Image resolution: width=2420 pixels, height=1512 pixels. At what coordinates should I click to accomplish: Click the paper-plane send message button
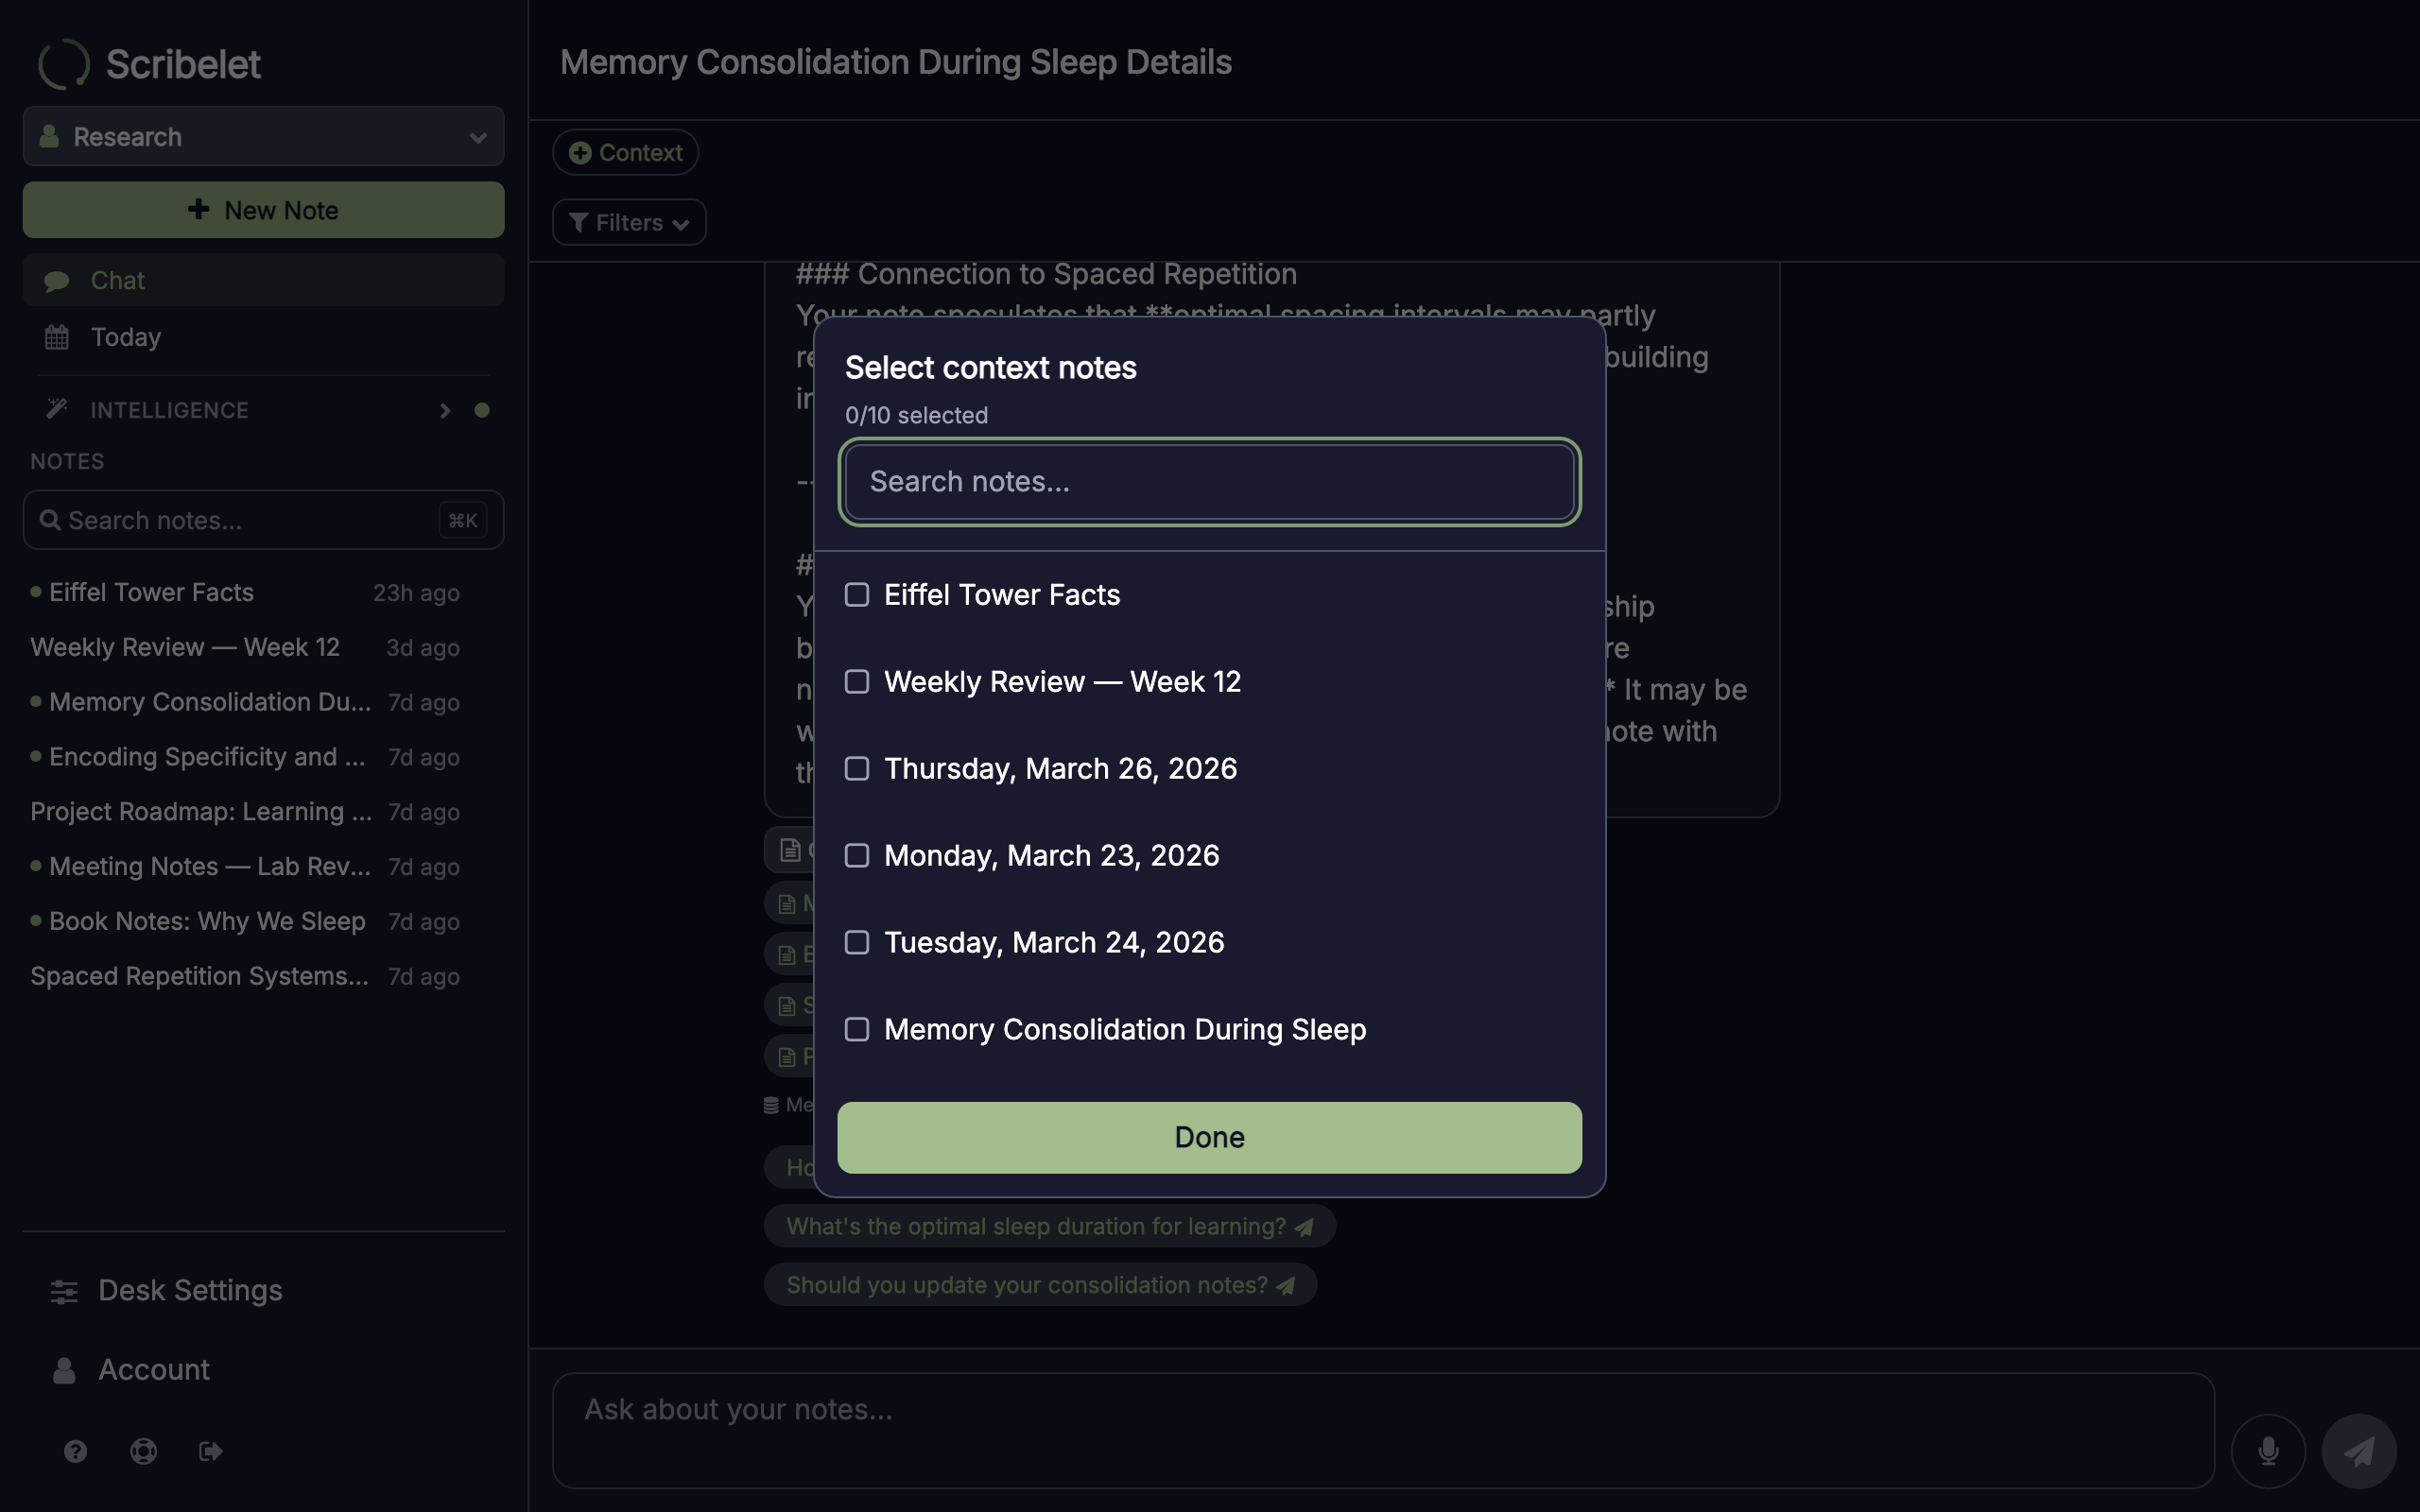click(2359, 1451)
